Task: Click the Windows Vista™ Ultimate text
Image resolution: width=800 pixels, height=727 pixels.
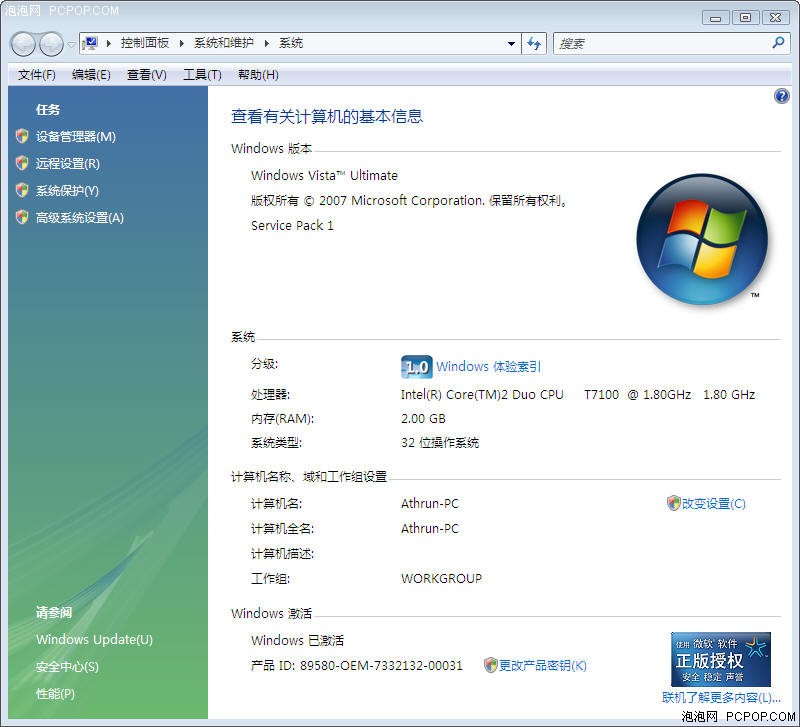Action: tap(324, 176)
